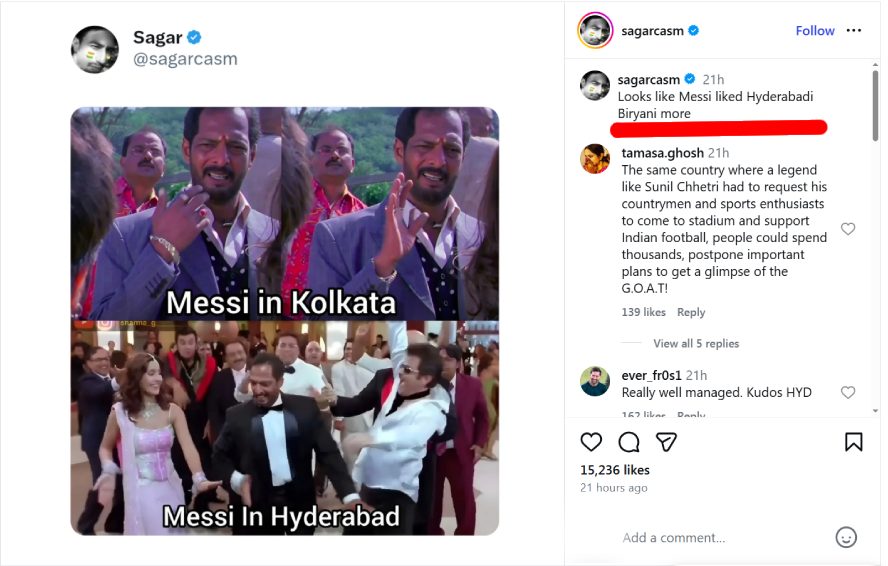The height and width of the screenshot is (566, 888).
Task: Open more options ellipsis menu
Action: pos(853,31)
